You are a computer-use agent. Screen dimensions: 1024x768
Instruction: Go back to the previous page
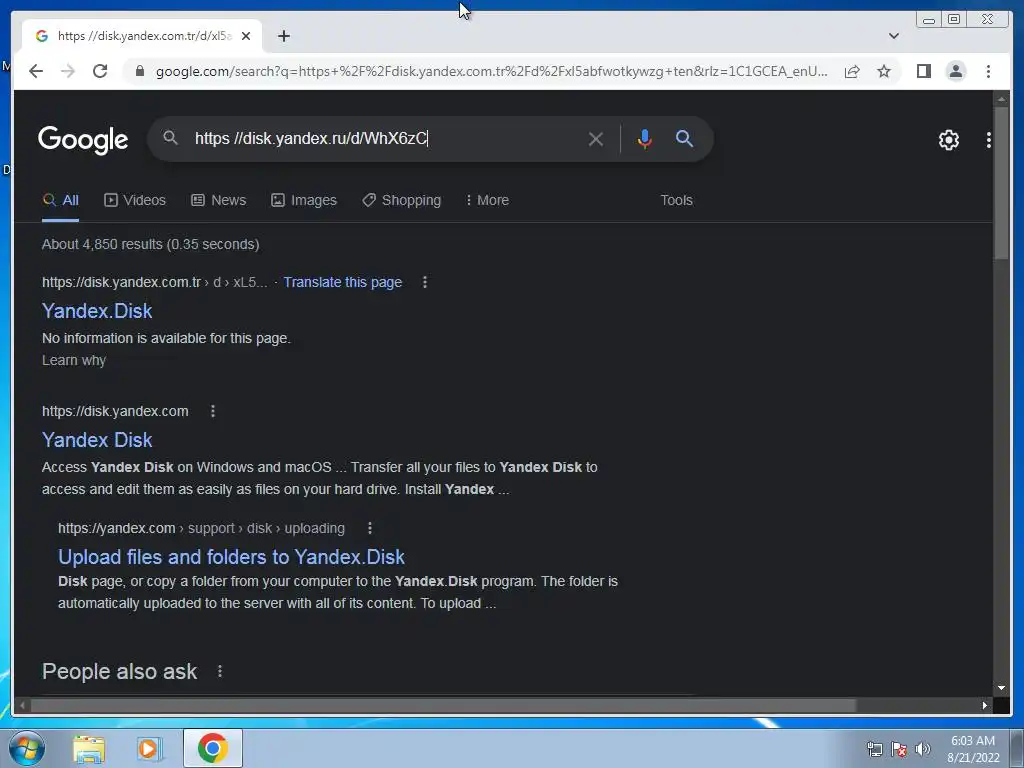coord(36,71)
